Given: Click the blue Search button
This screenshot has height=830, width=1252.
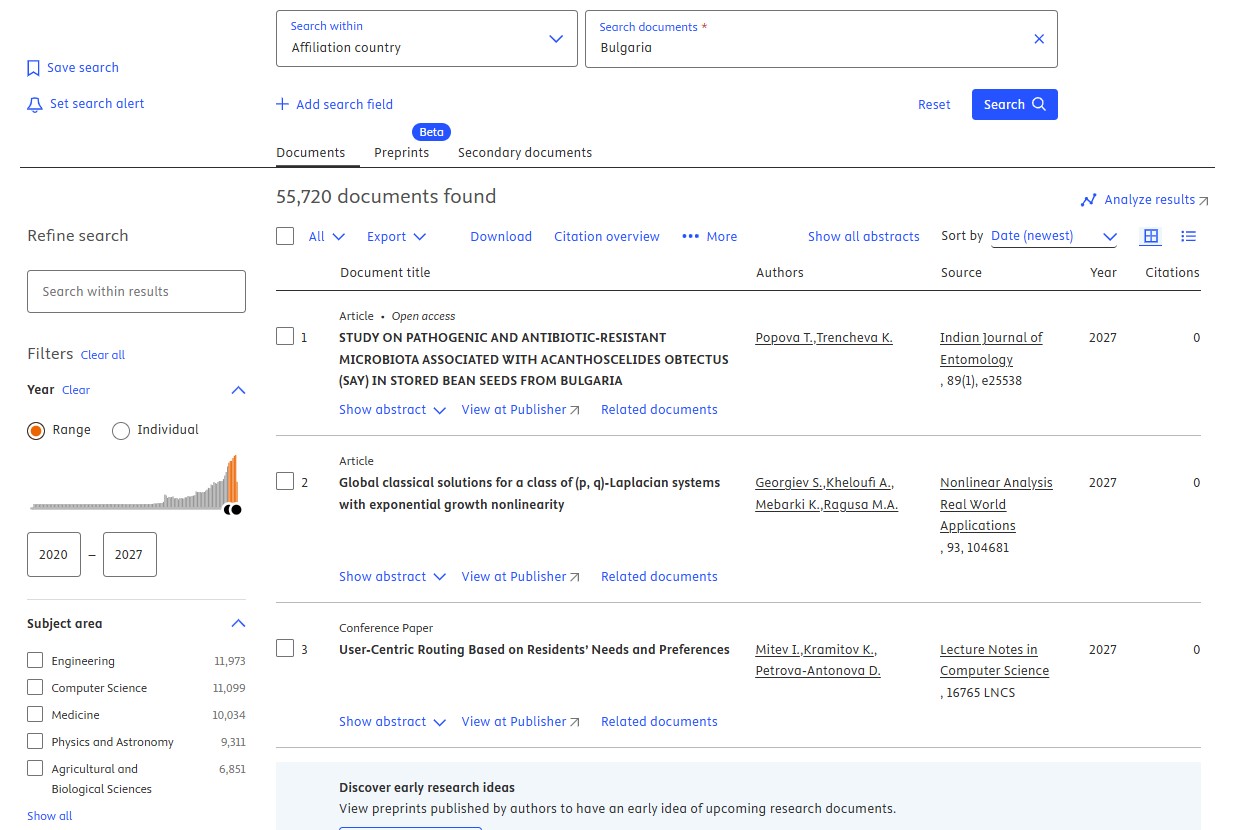Looking at the screenshot, I should [x=1014, y=104].
